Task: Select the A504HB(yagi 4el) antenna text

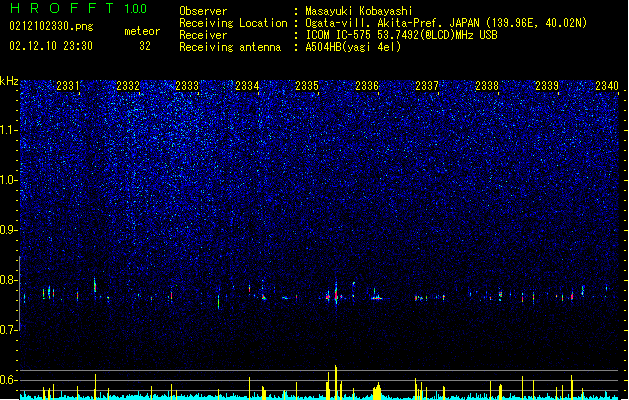Action: (353, 47)
